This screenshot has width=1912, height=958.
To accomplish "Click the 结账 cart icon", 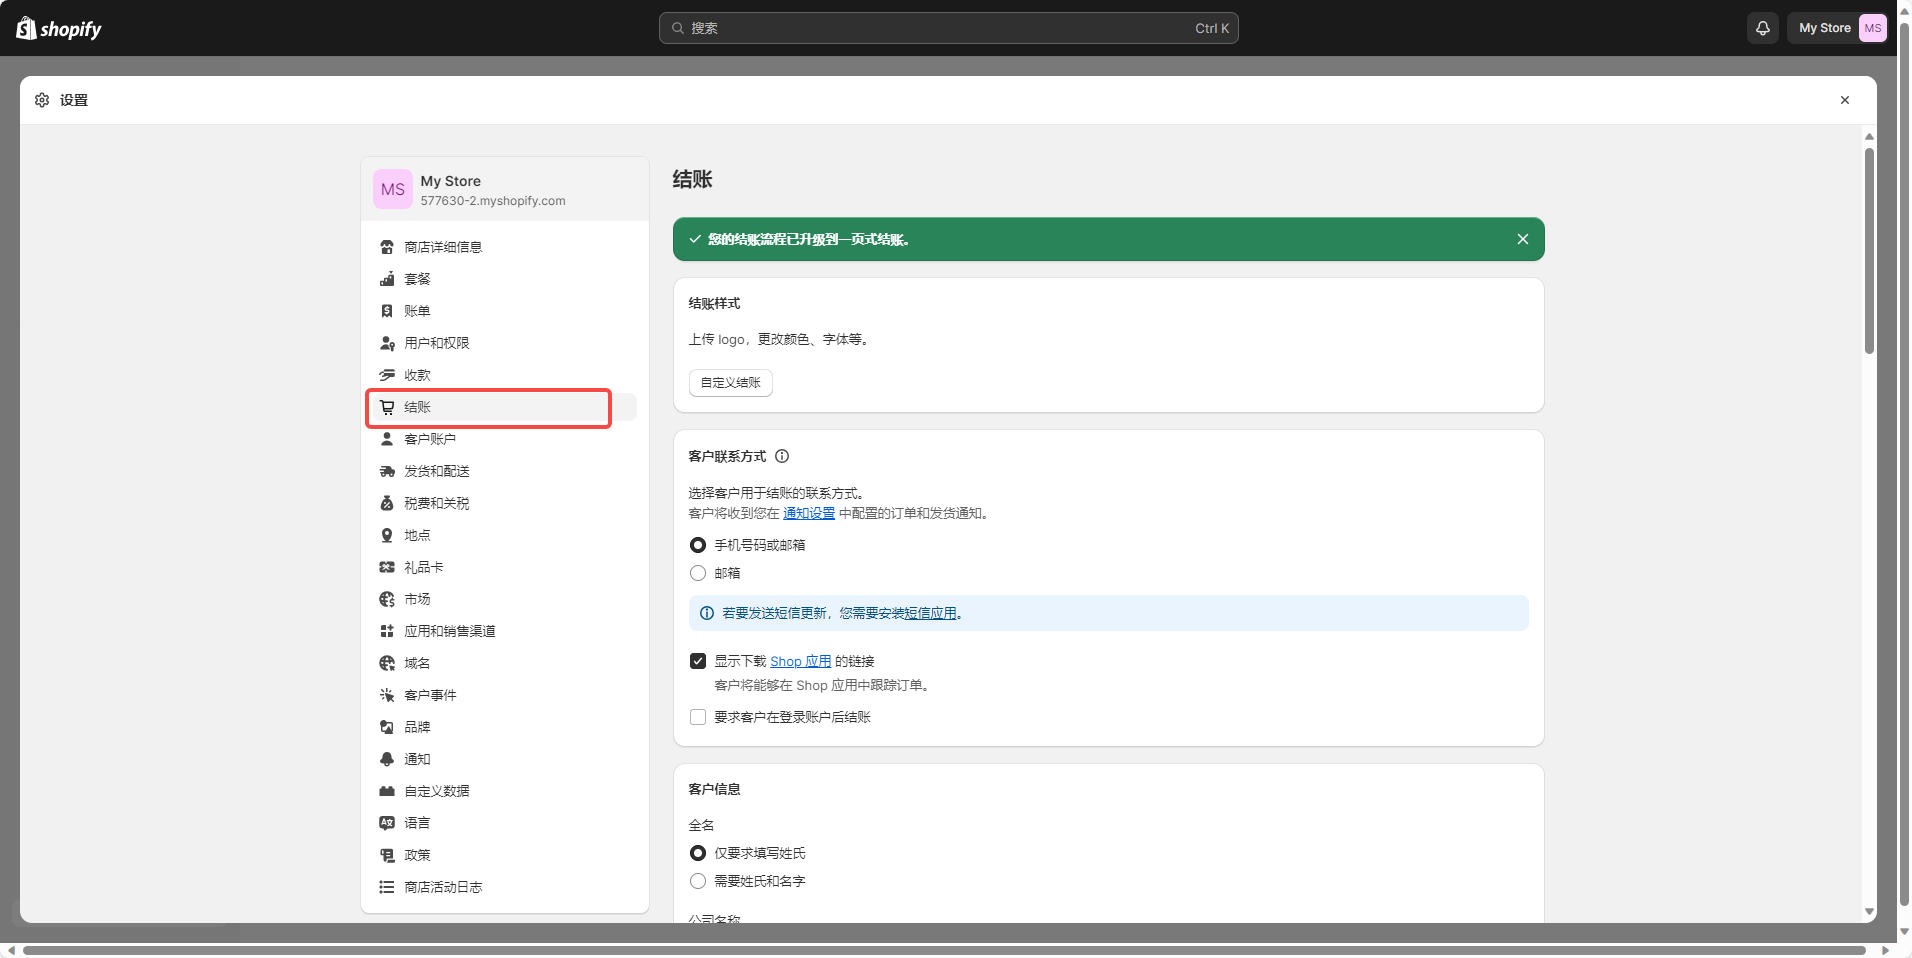I will (387, 407).
